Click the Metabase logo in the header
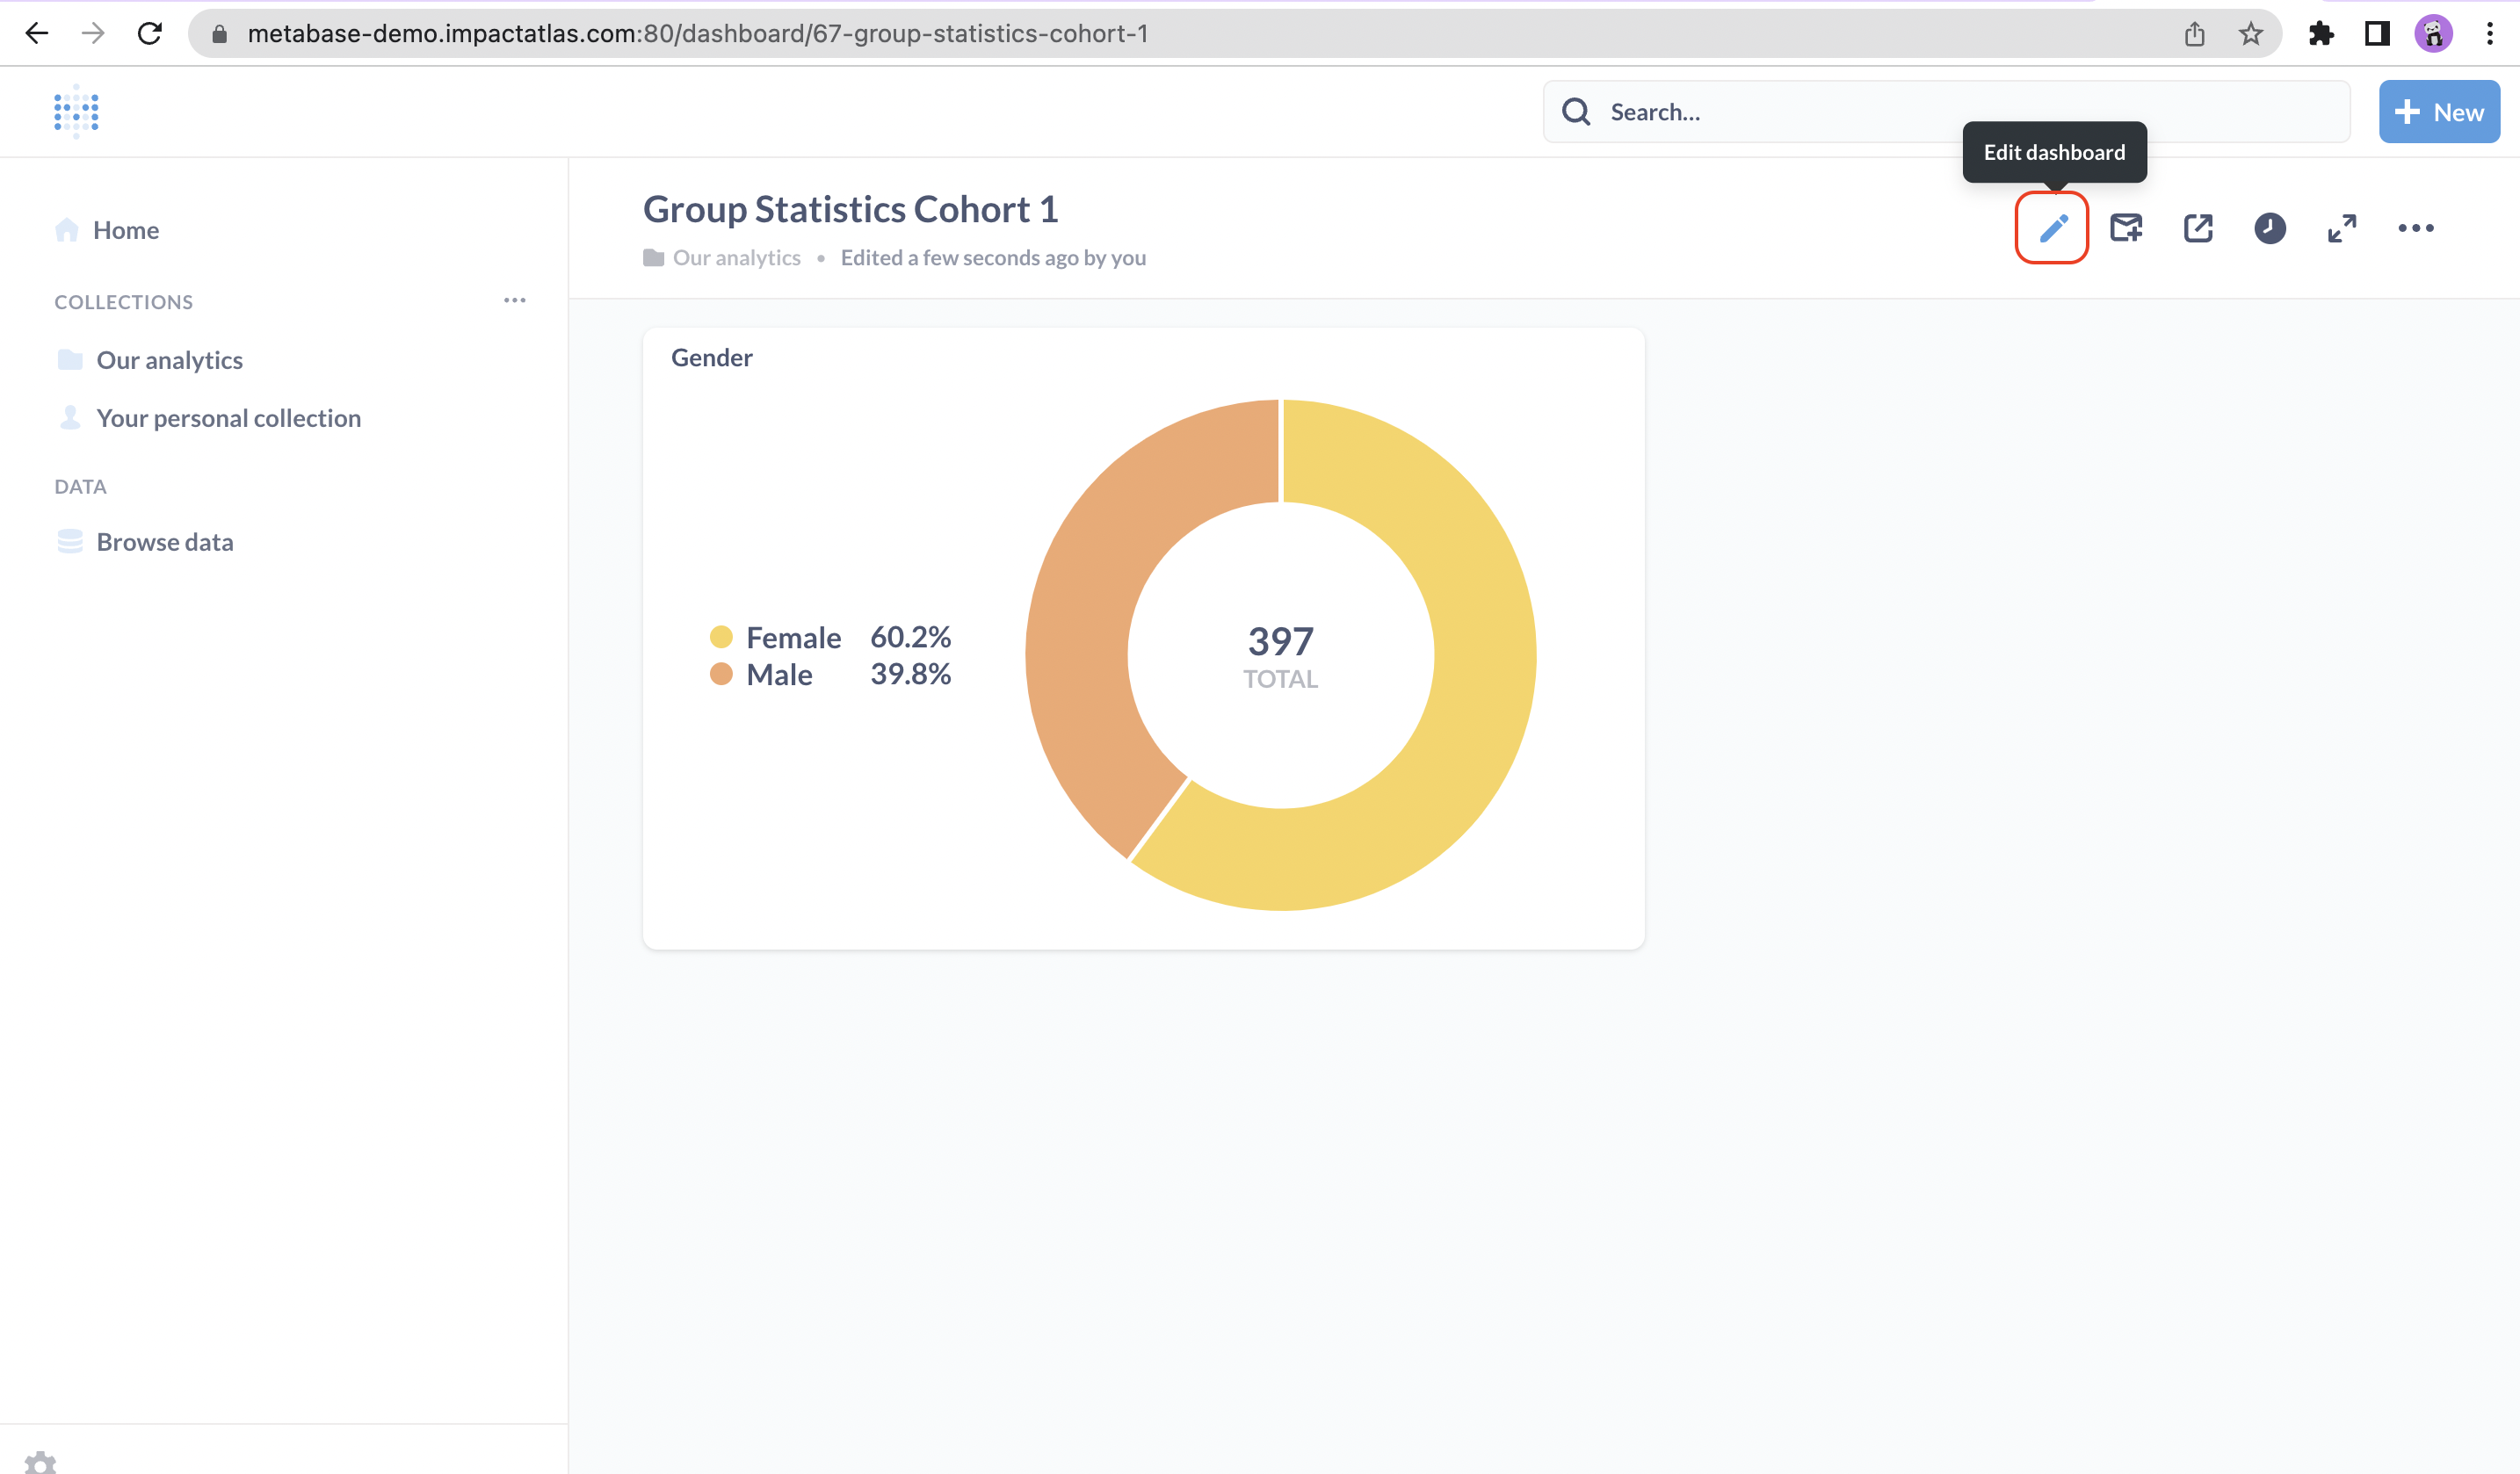This screenshot has width=2520, height=1474. click(75, 111)
